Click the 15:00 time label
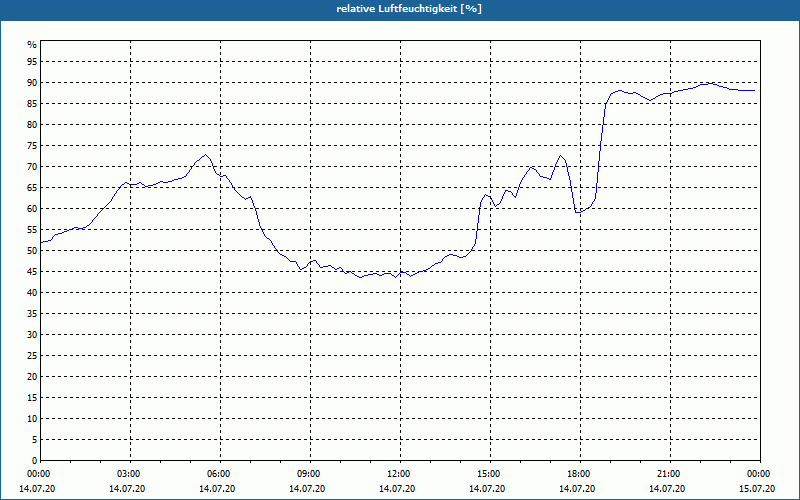This screenshot has width=800, height=500. [490, 474]
